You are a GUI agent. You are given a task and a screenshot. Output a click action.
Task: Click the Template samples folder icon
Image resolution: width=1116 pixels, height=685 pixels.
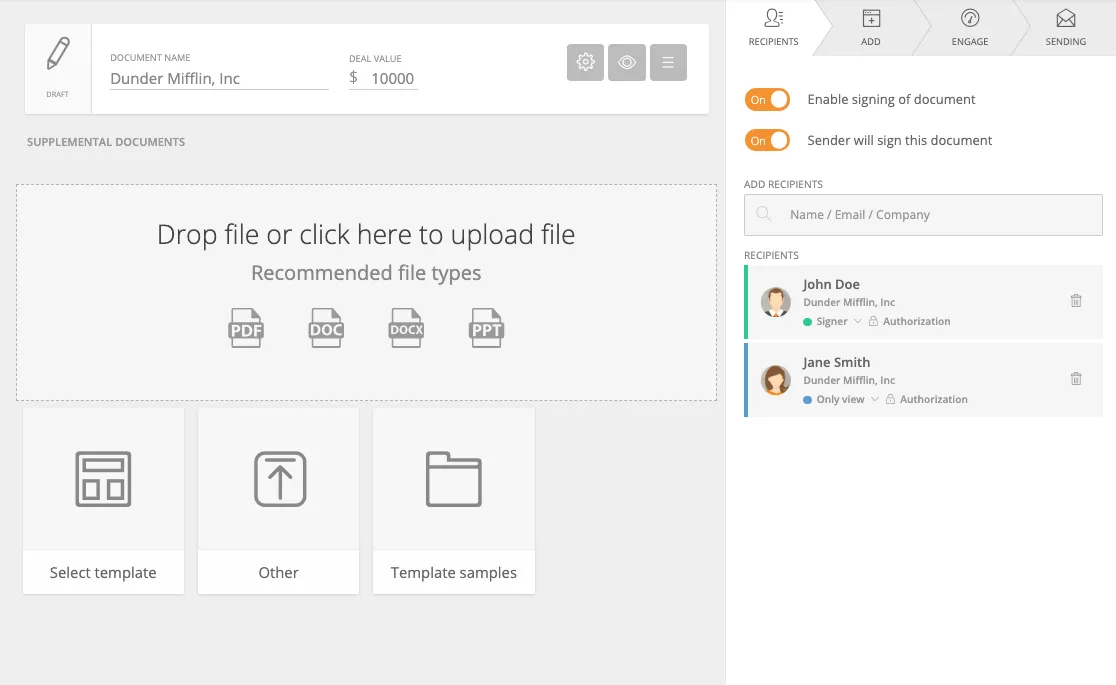pyautogui.click(x=453, y=479)
